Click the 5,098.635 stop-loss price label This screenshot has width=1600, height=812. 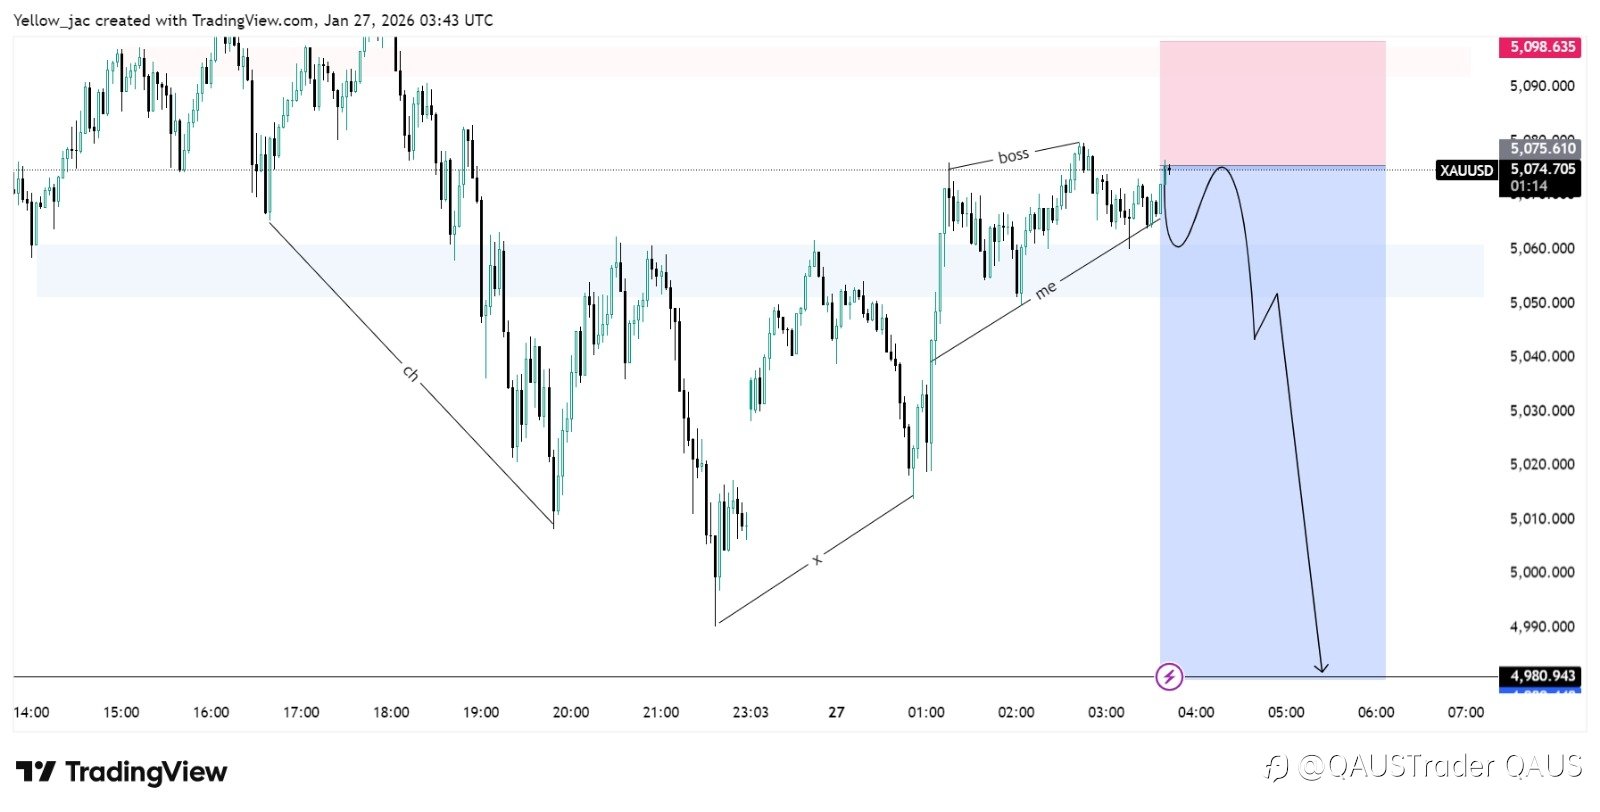point(1542,47)
